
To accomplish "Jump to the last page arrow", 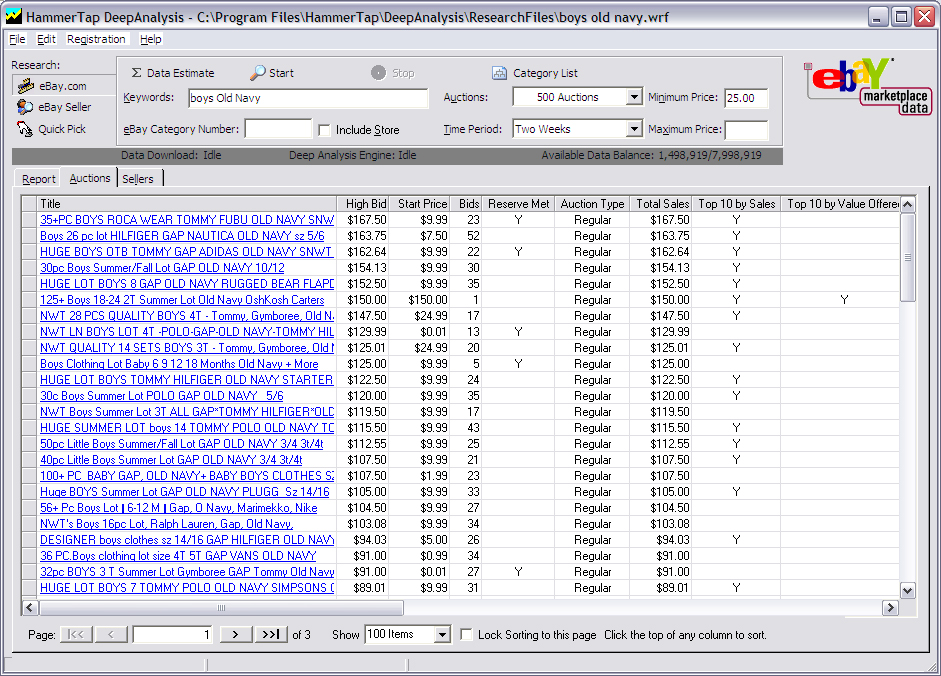I will (271, 634).
